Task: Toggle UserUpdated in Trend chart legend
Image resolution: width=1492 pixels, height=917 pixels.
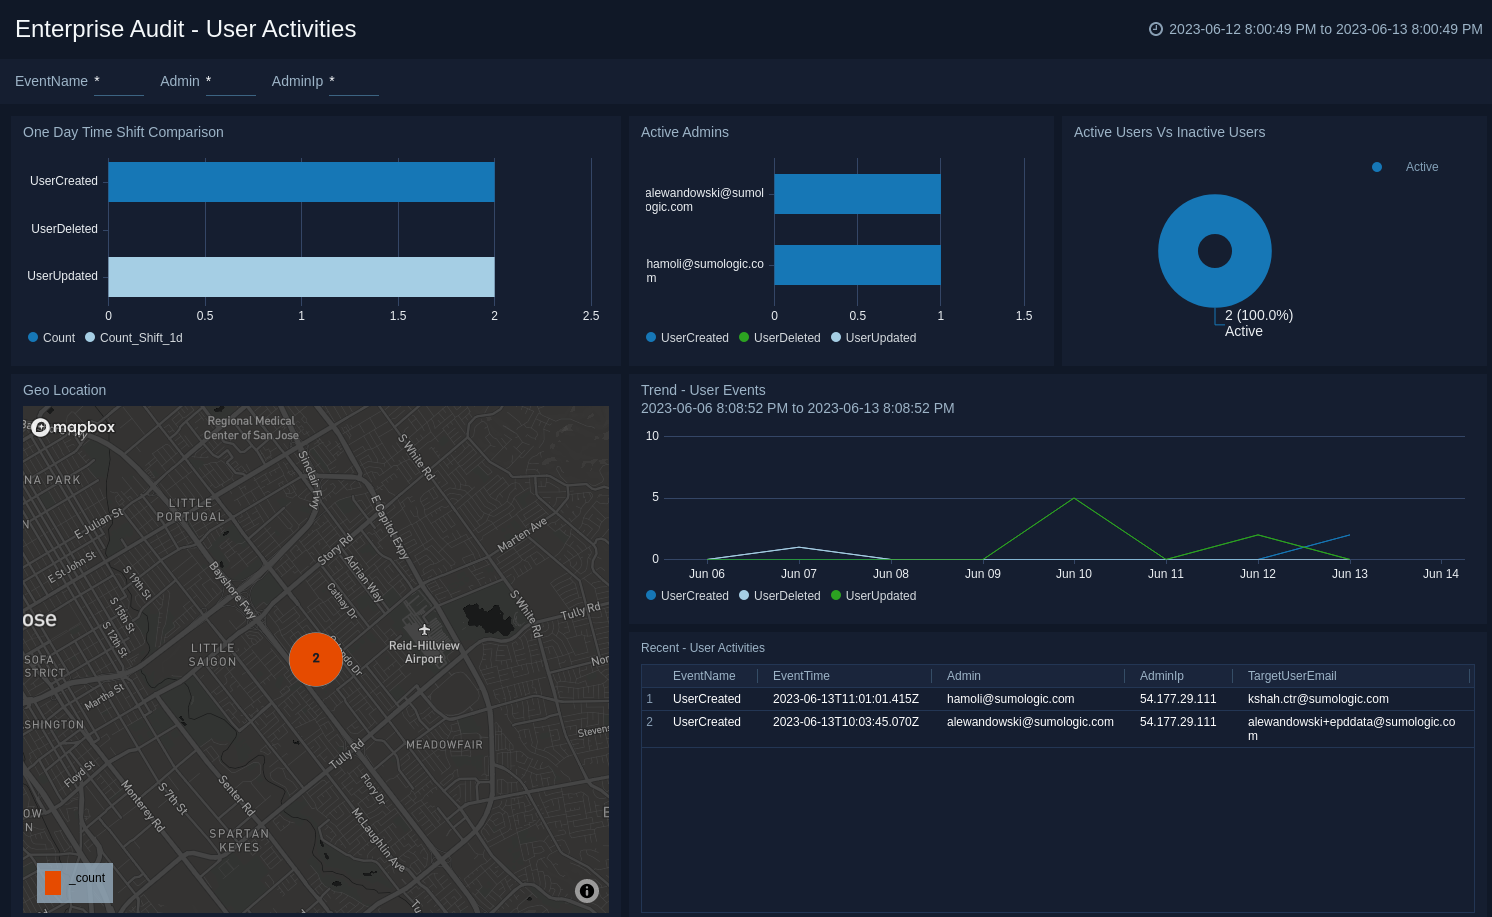Action: [873, 596]
